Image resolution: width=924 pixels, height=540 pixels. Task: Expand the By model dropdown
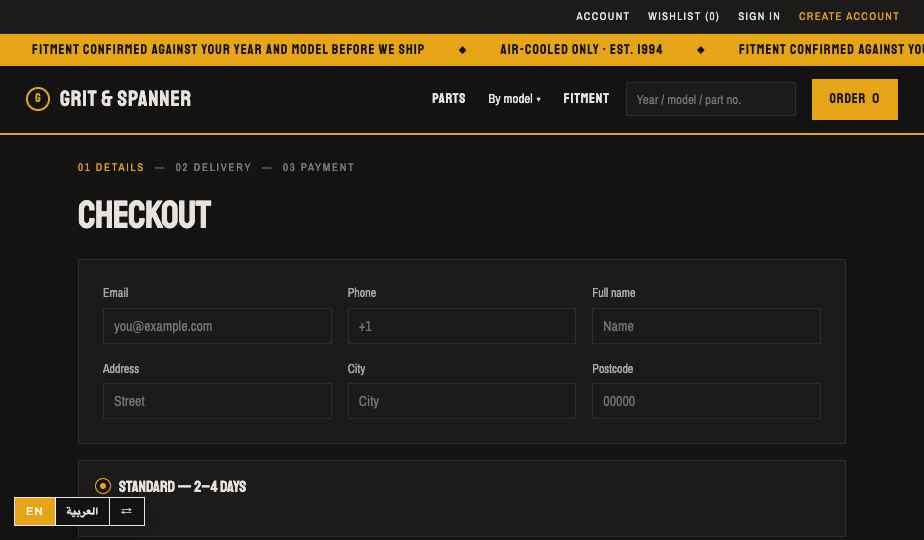click(x=514, y=99)
